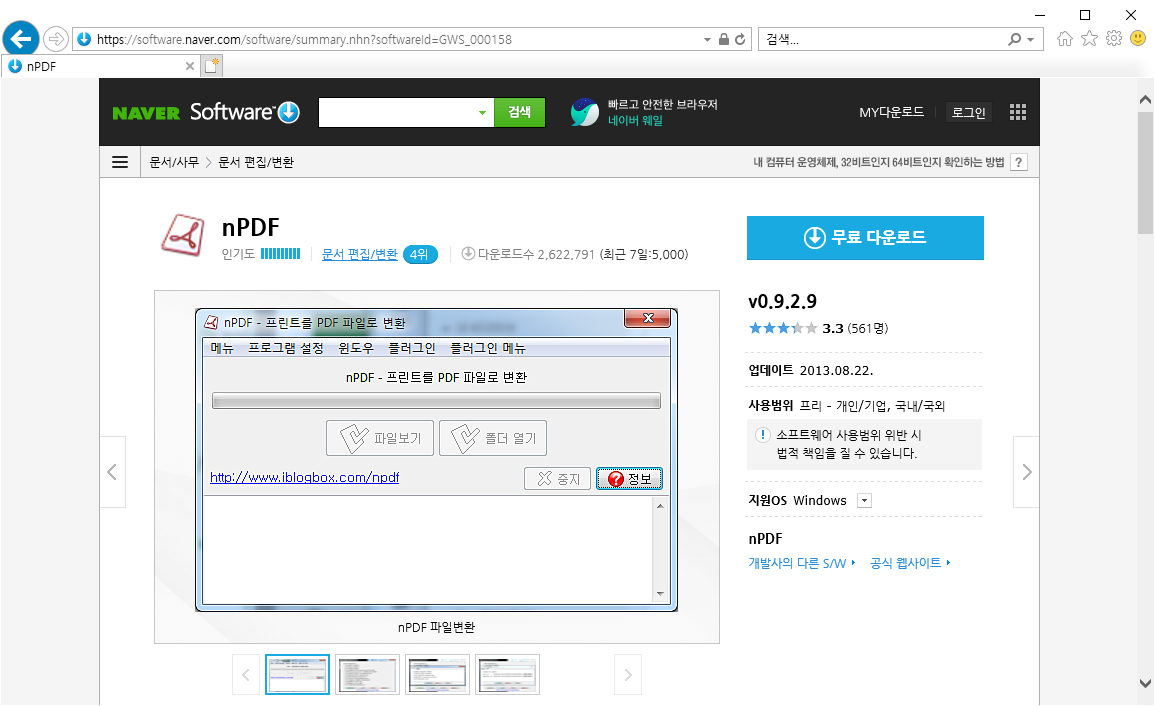This screenshot has height=706, width=1155.
Task: Select the nPDF browser tab
Action: pyautogui.click(x=101, y=66)
